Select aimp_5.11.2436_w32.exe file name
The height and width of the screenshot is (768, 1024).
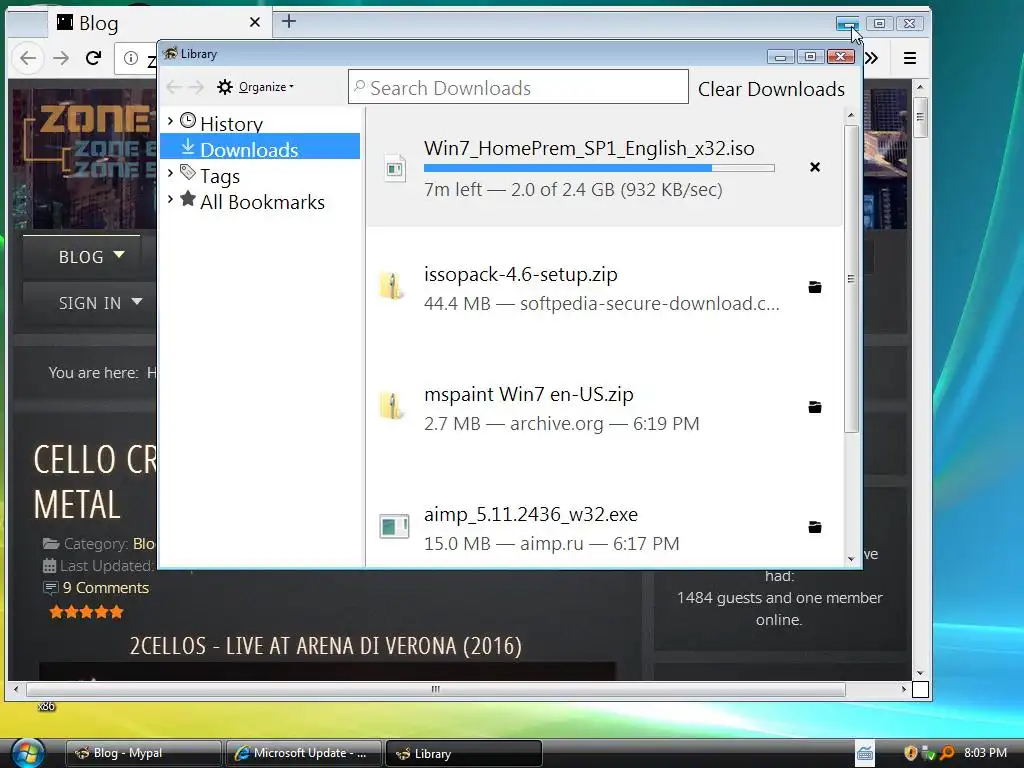[x=531, y=515]
